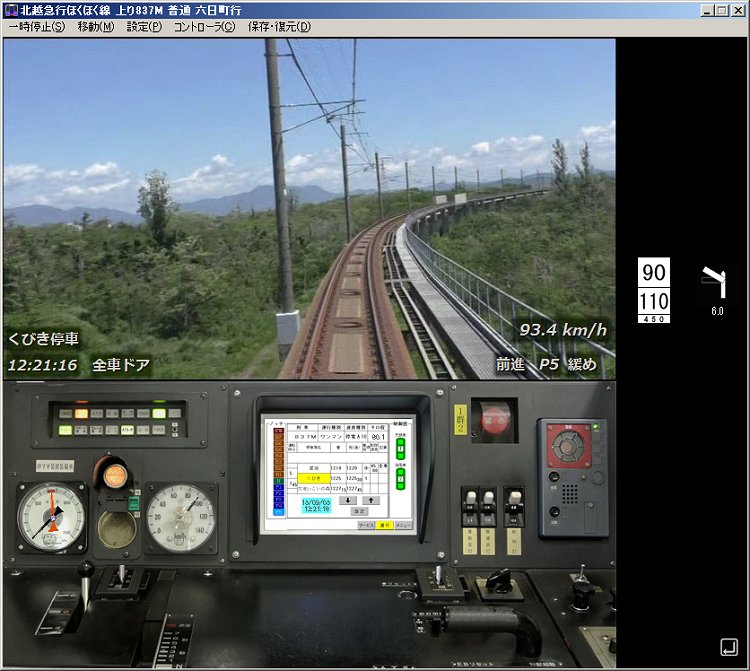Click the 設定 button on the monitor

359,511
